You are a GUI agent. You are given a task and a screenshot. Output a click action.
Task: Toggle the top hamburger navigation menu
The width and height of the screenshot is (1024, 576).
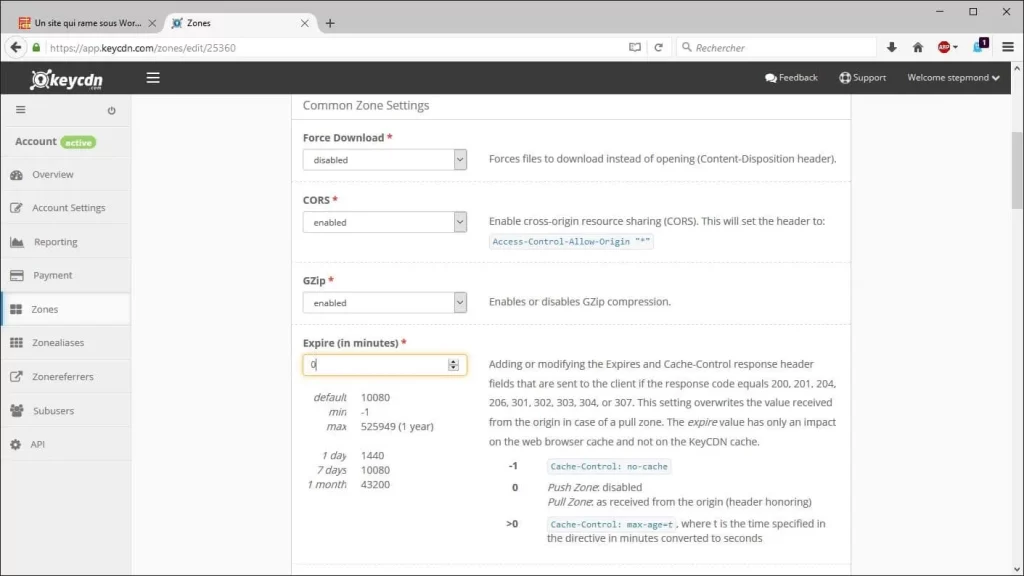153,78
